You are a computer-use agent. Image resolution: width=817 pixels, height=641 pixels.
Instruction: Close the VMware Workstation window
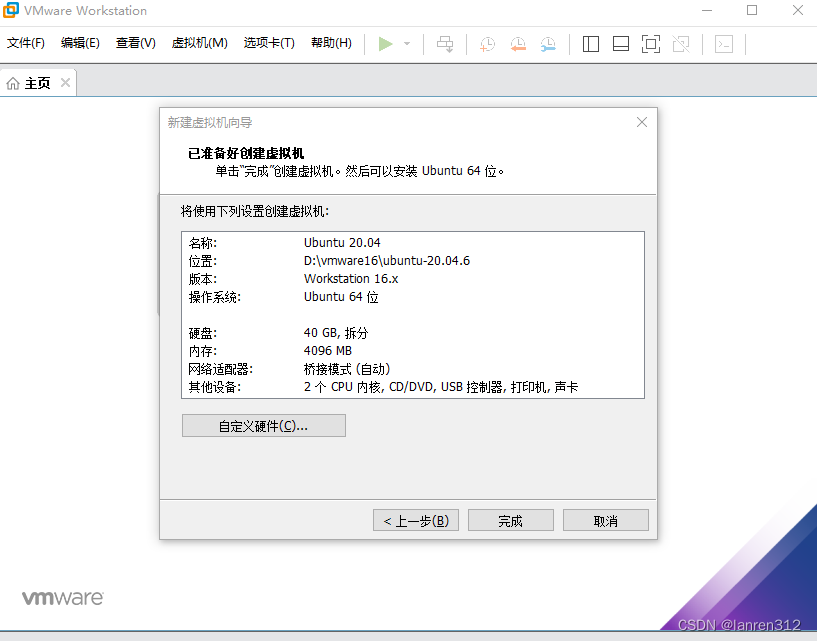pos(798,10)
